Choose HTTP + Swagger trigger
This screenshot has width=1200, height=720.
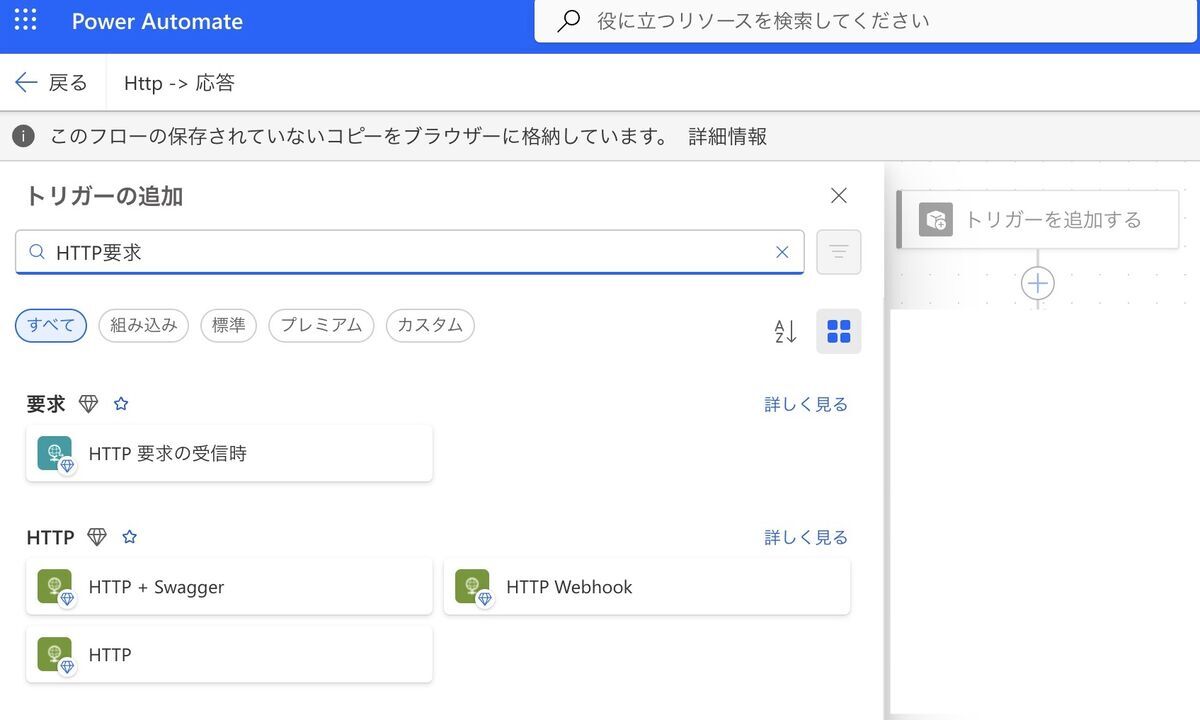point(229,587)
